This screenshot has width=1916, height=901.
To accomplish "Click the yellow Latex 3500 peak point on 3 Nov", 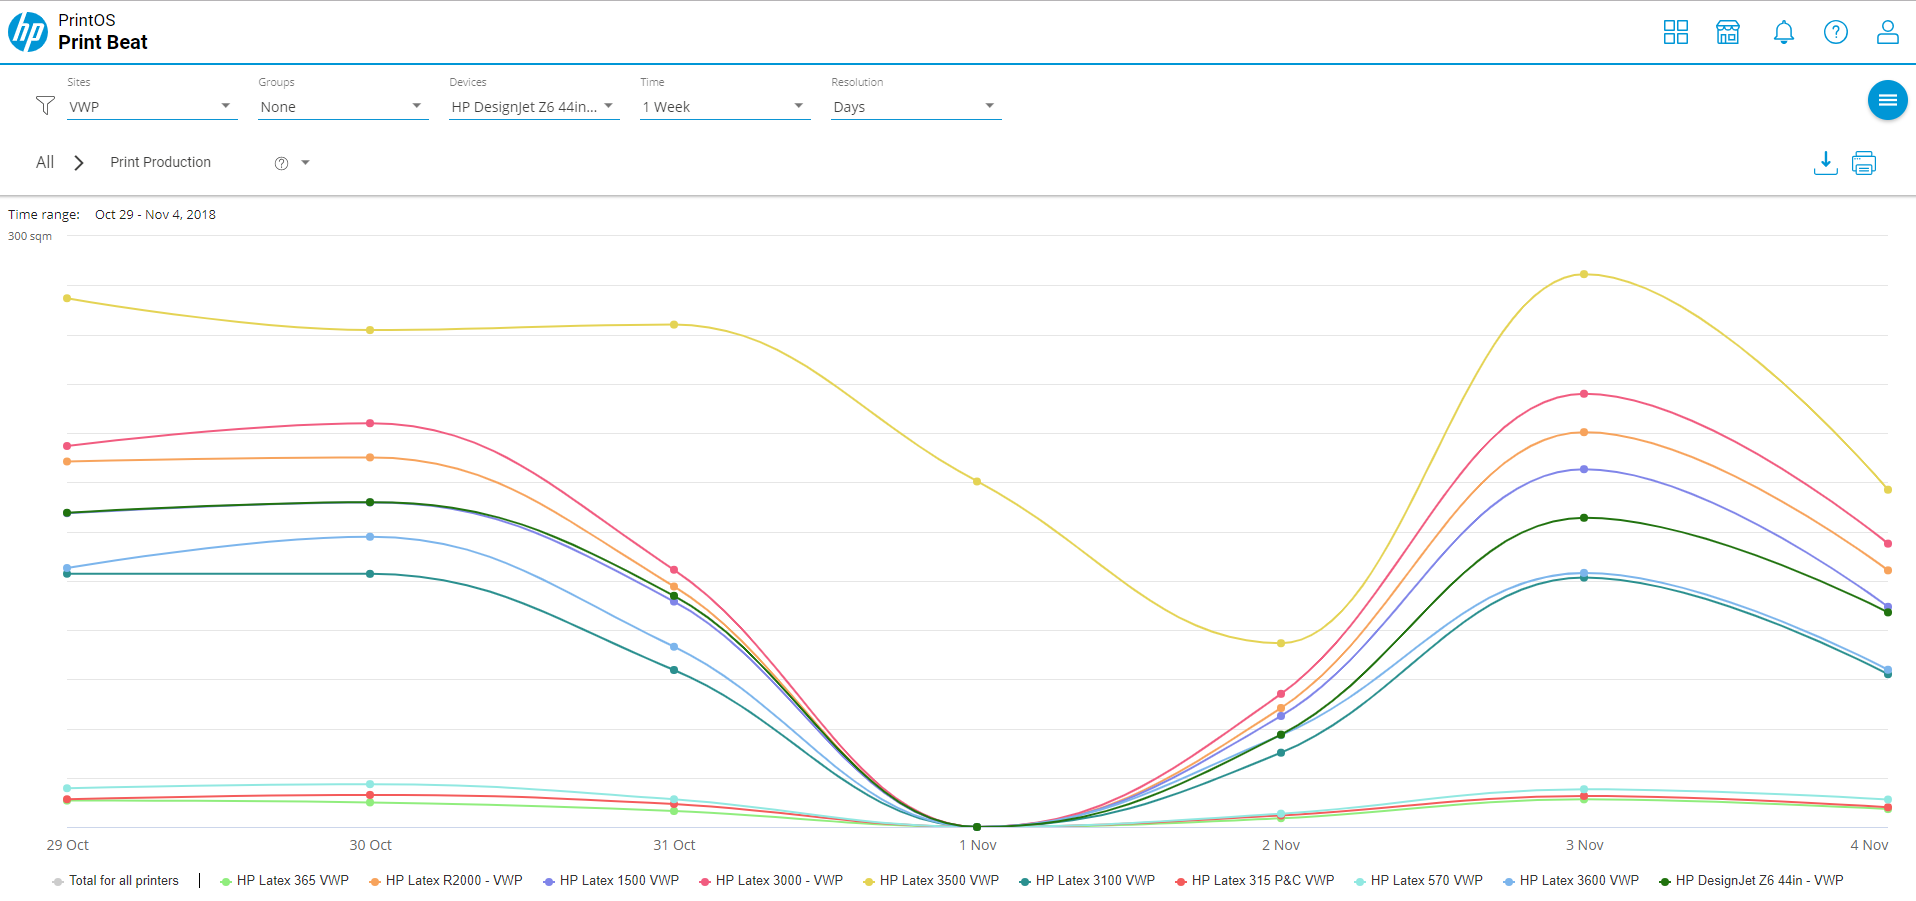I will tap(1584, 274).
